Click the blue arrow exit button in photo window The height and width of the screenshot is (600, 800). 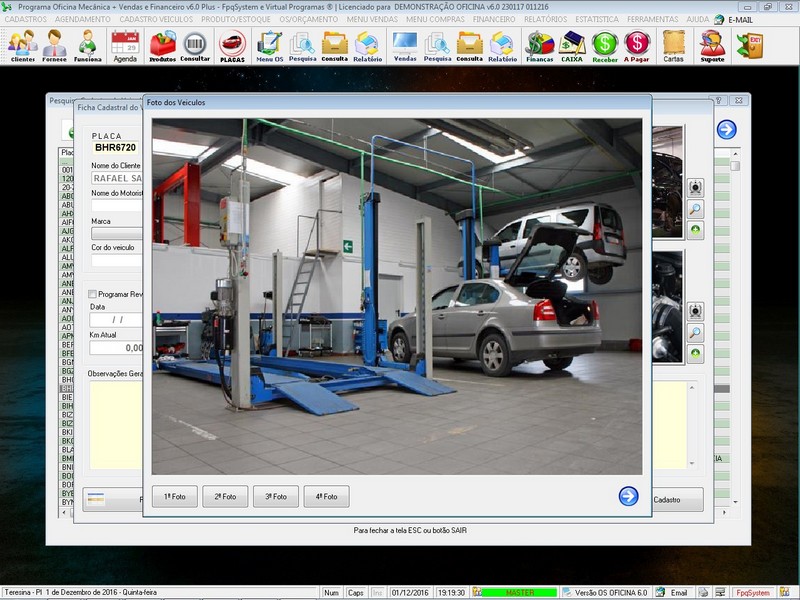(628, 496)
